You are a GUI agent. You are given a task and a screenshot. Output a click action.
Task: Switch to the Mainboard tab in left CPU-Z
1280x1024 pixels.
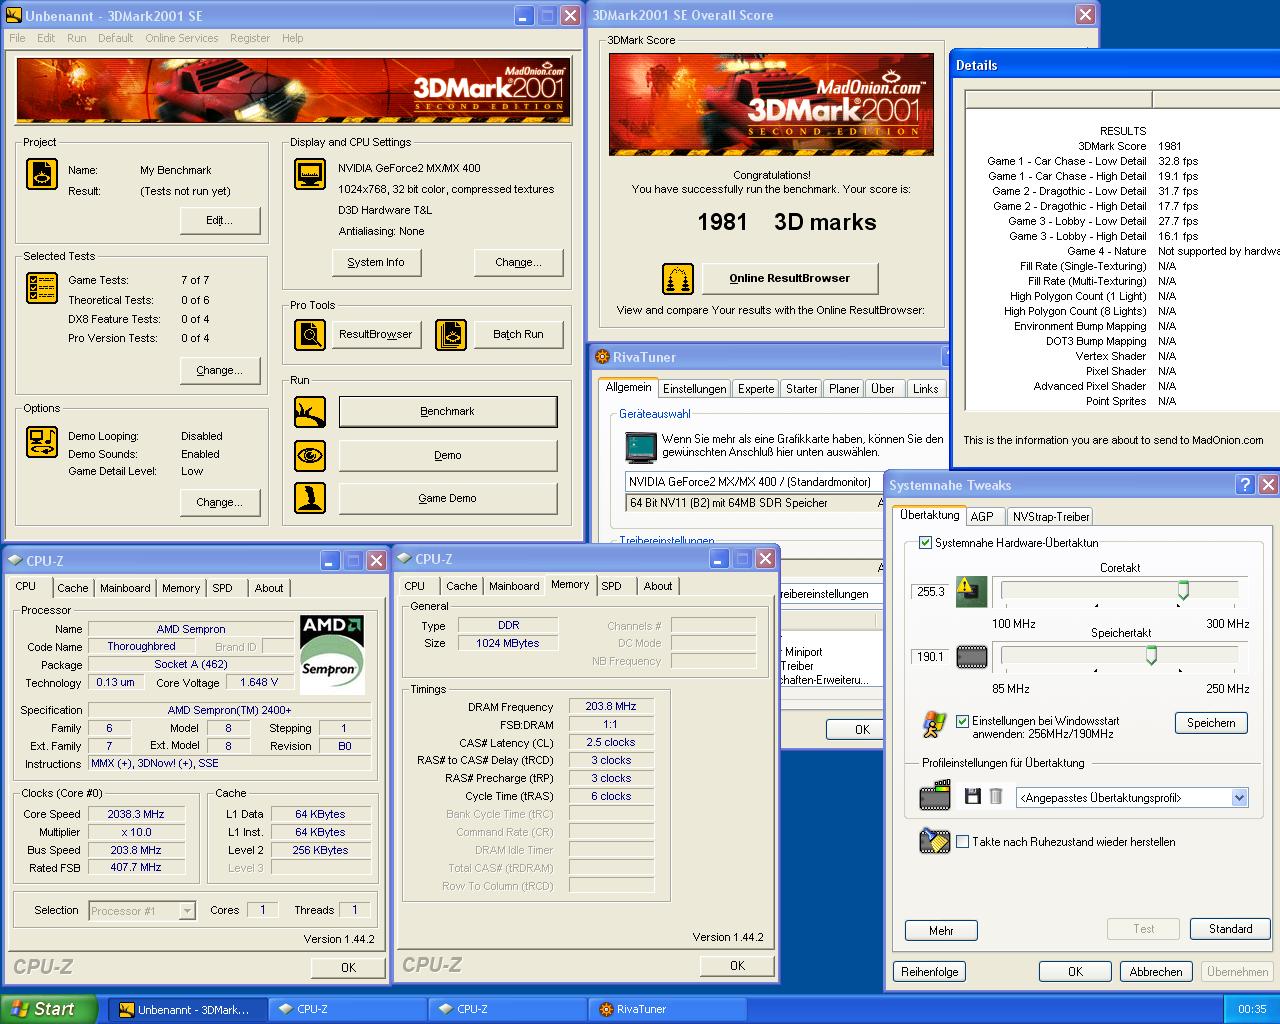tap(125, 588)
